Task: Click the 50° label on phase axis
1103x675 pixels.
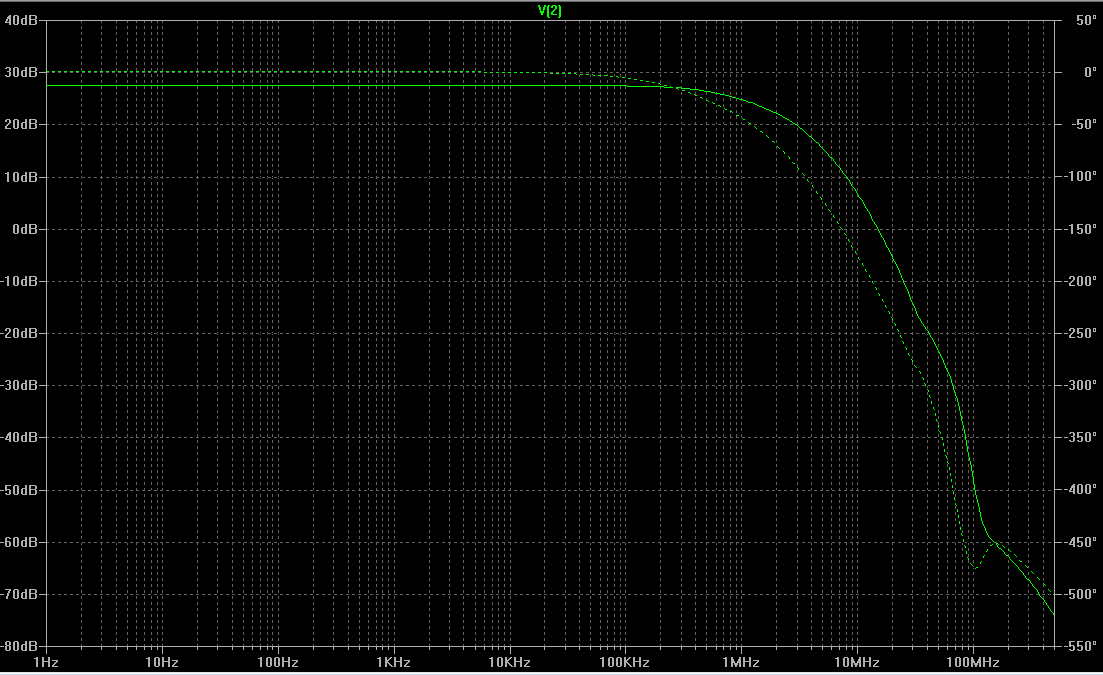Action: pyautogui.click(x=1086, y=20)
